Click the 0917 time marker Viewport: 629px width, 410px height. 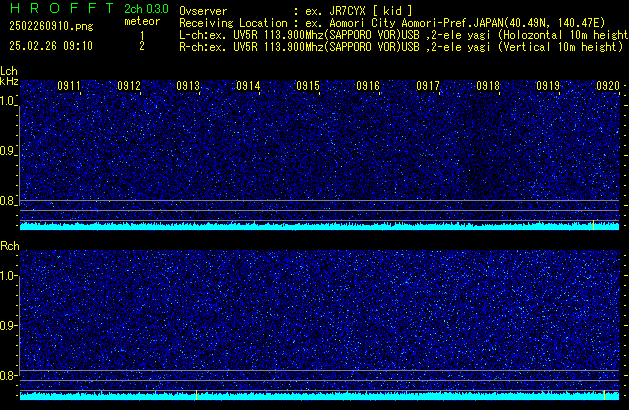(428, 86)
